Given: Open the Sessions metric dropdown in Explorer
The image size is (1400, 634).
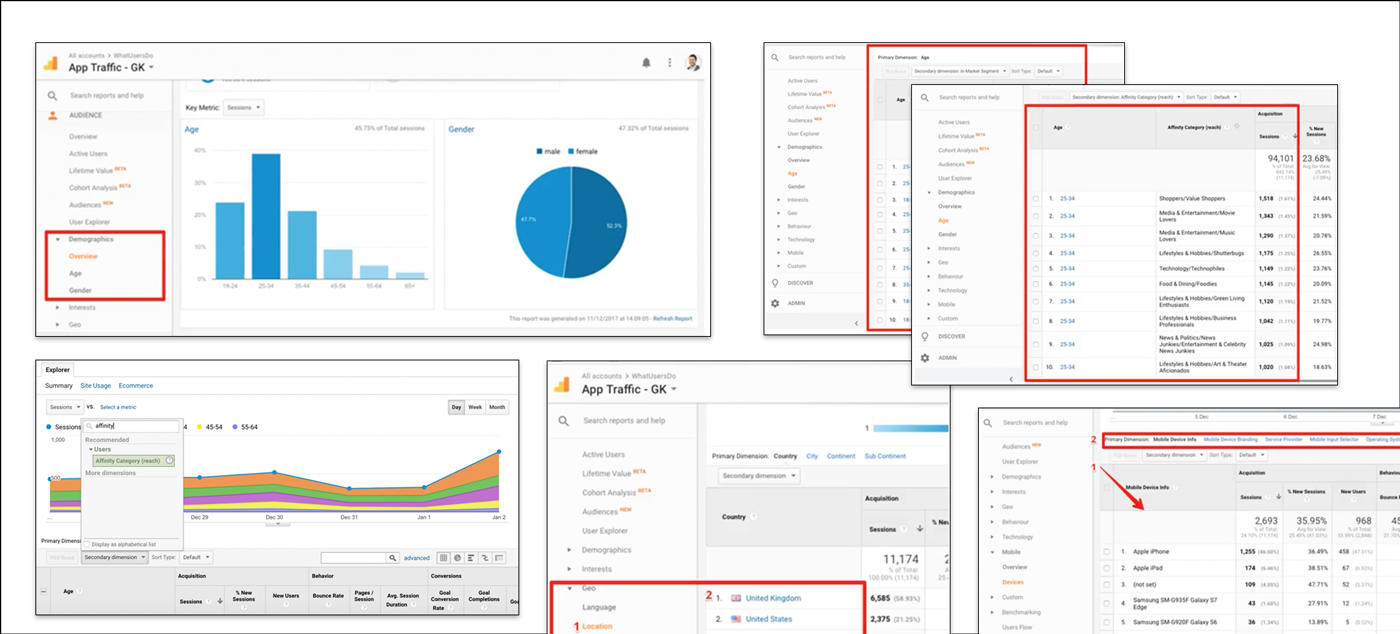Looking at the screenshot, I should [65, 407].
